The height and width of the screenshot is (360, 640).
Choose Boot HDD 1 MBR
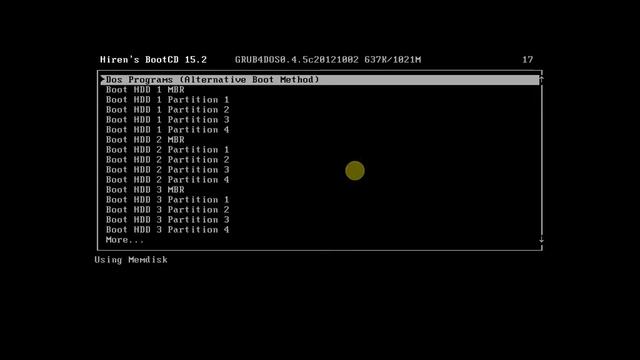[x=145, y=90]
